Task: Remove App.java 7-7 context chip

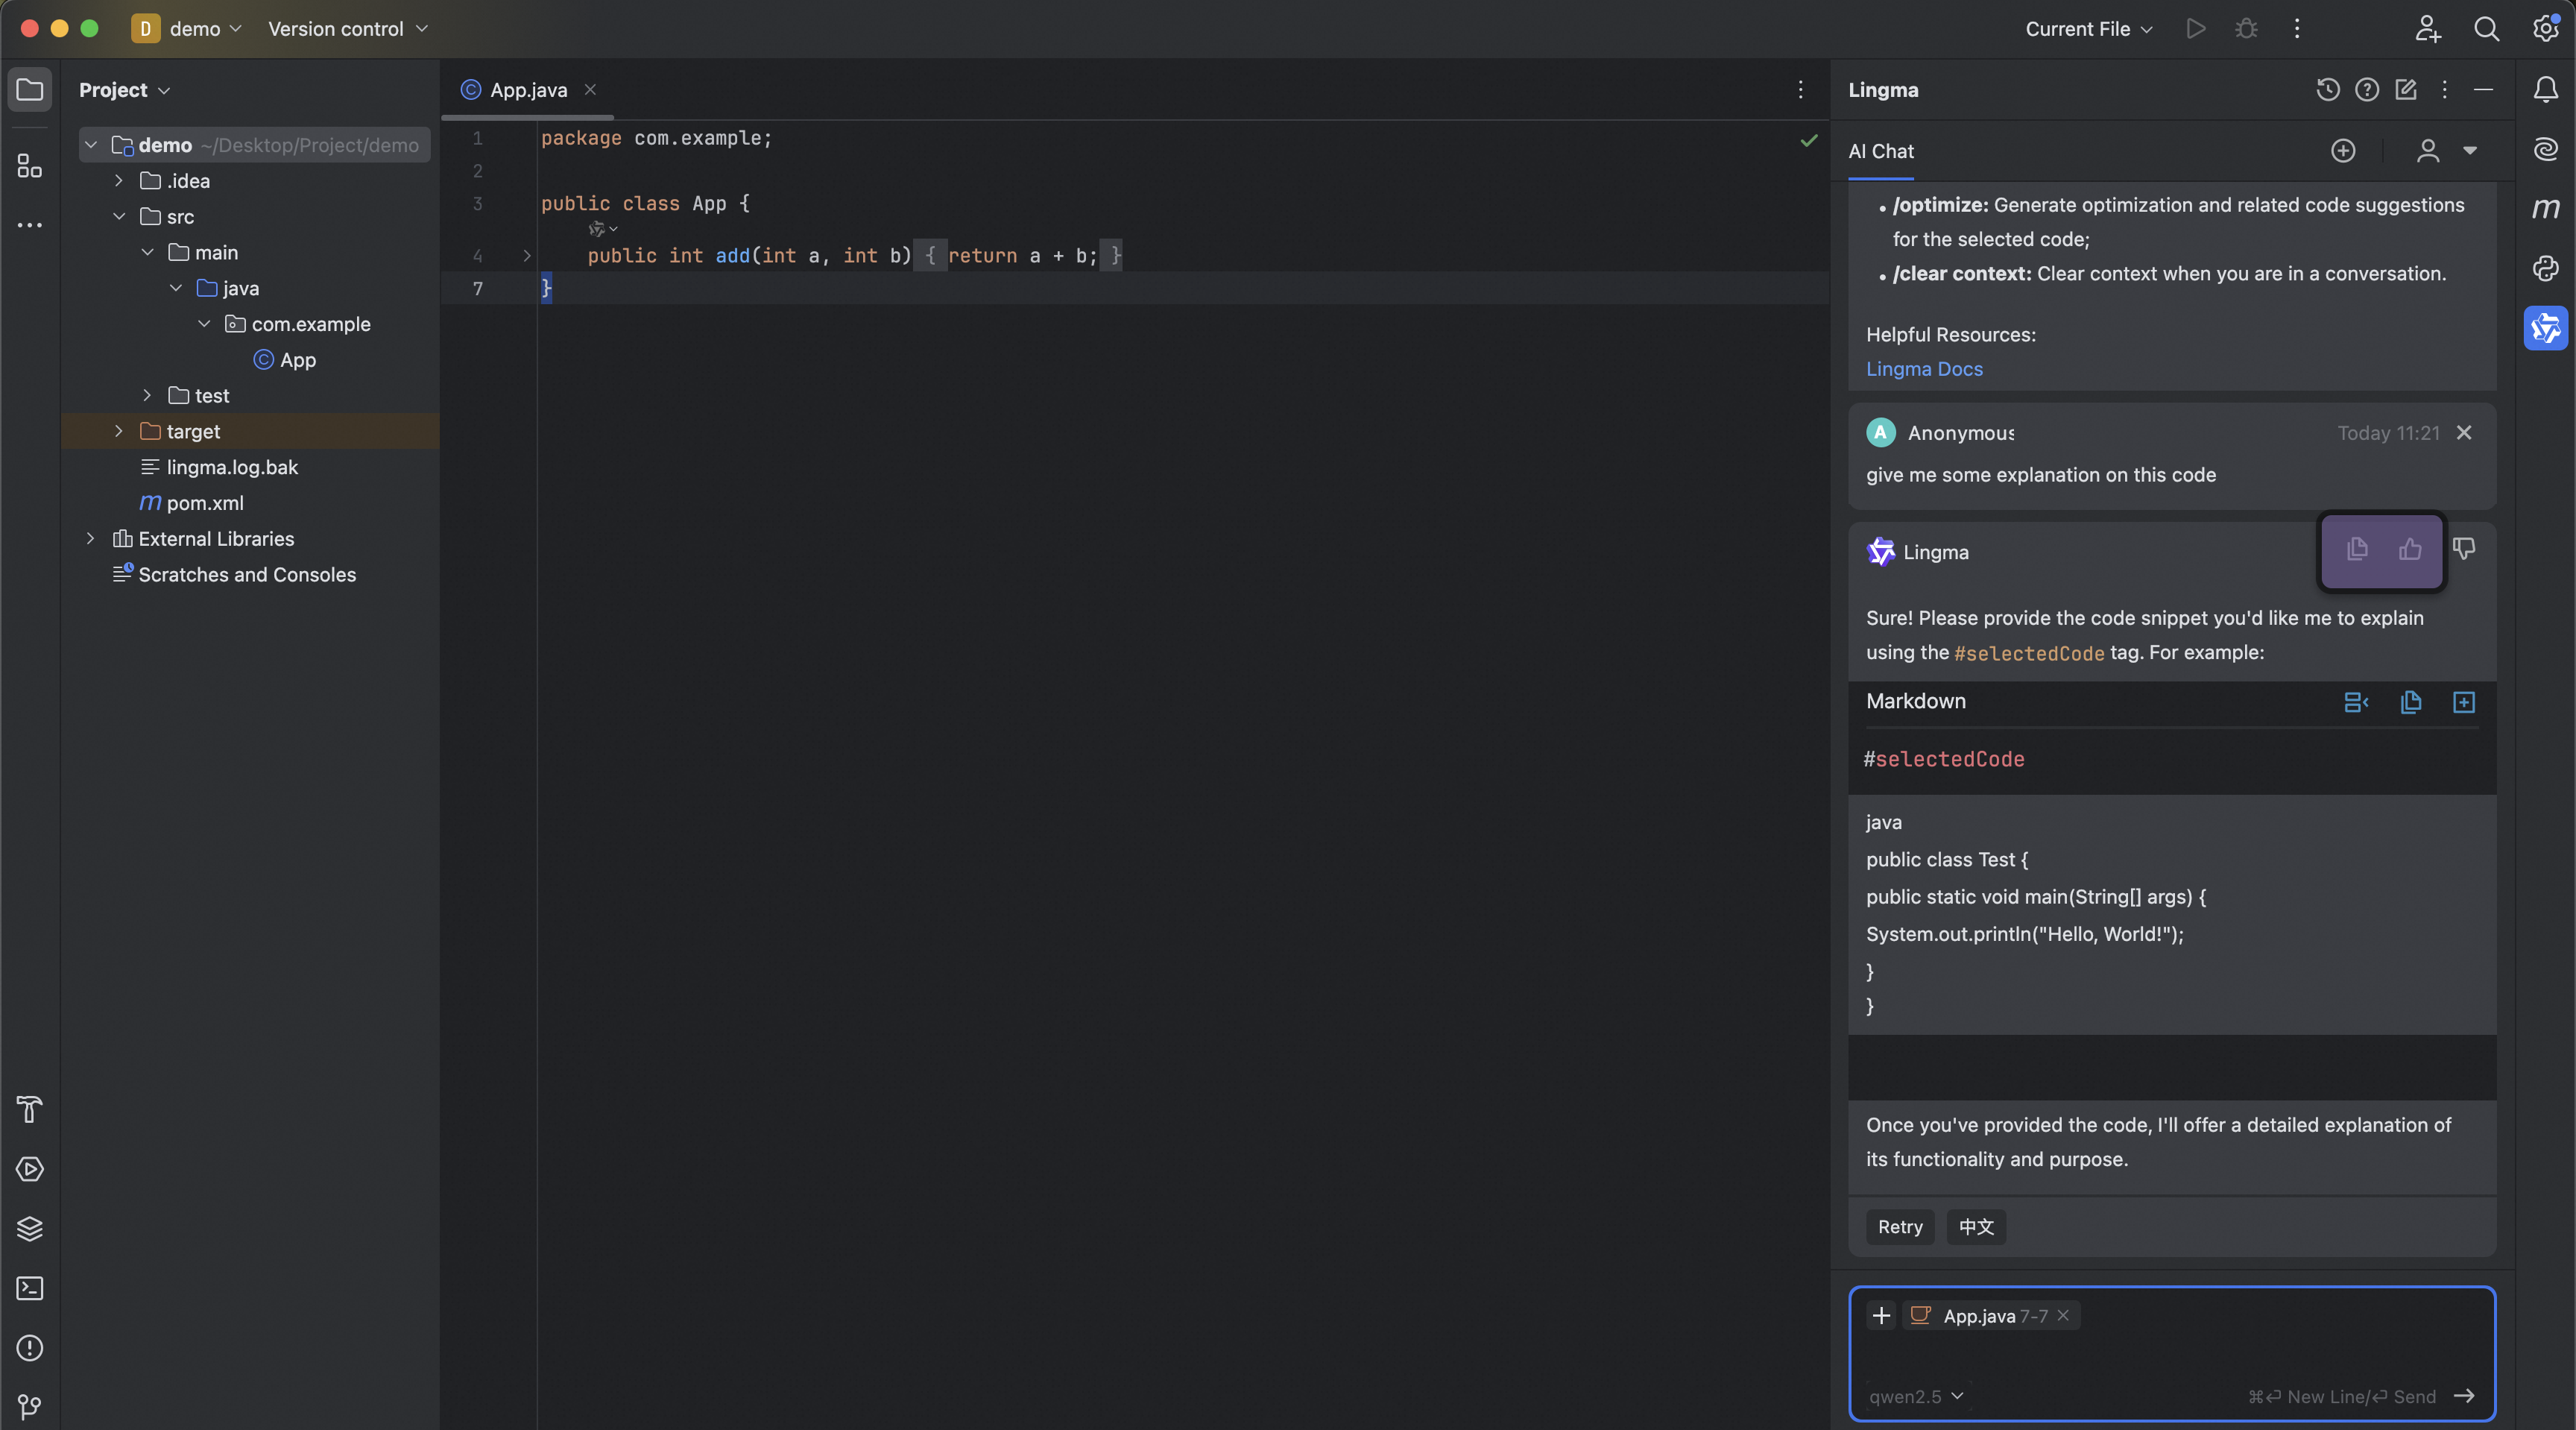Action: pyautogui.click(x=2063, y=1316)
